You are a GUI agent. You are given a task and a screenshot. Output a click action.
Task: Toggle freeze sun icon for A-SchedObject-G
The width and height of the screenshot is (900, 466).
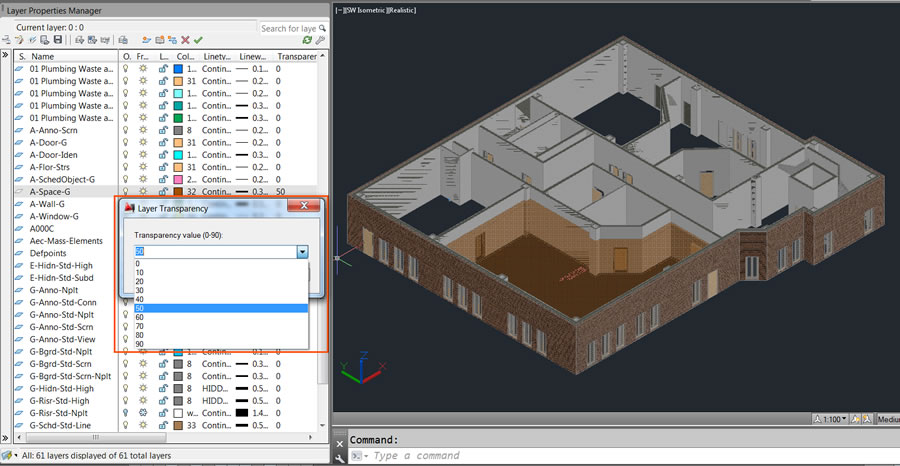142,180
